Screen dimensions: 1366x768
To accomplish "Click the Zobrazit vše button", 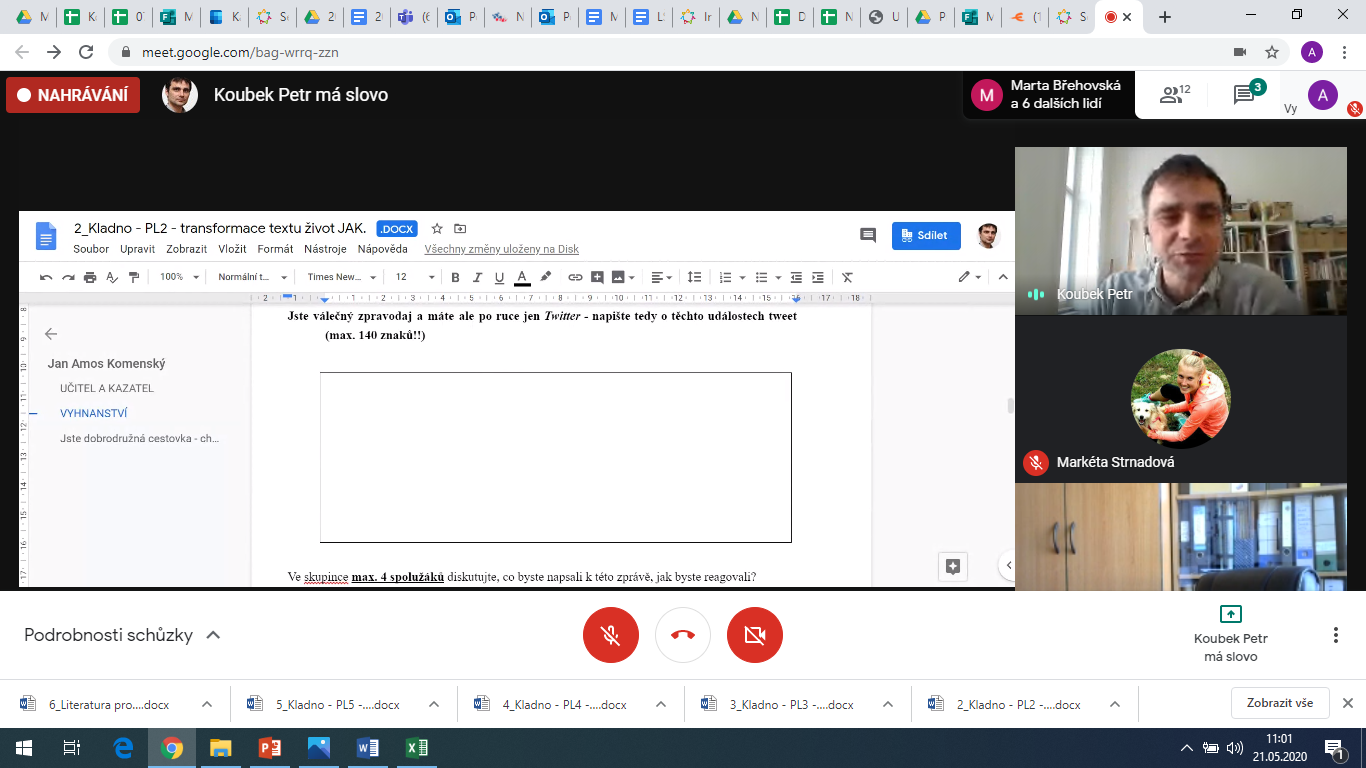I will [1279, 703].
